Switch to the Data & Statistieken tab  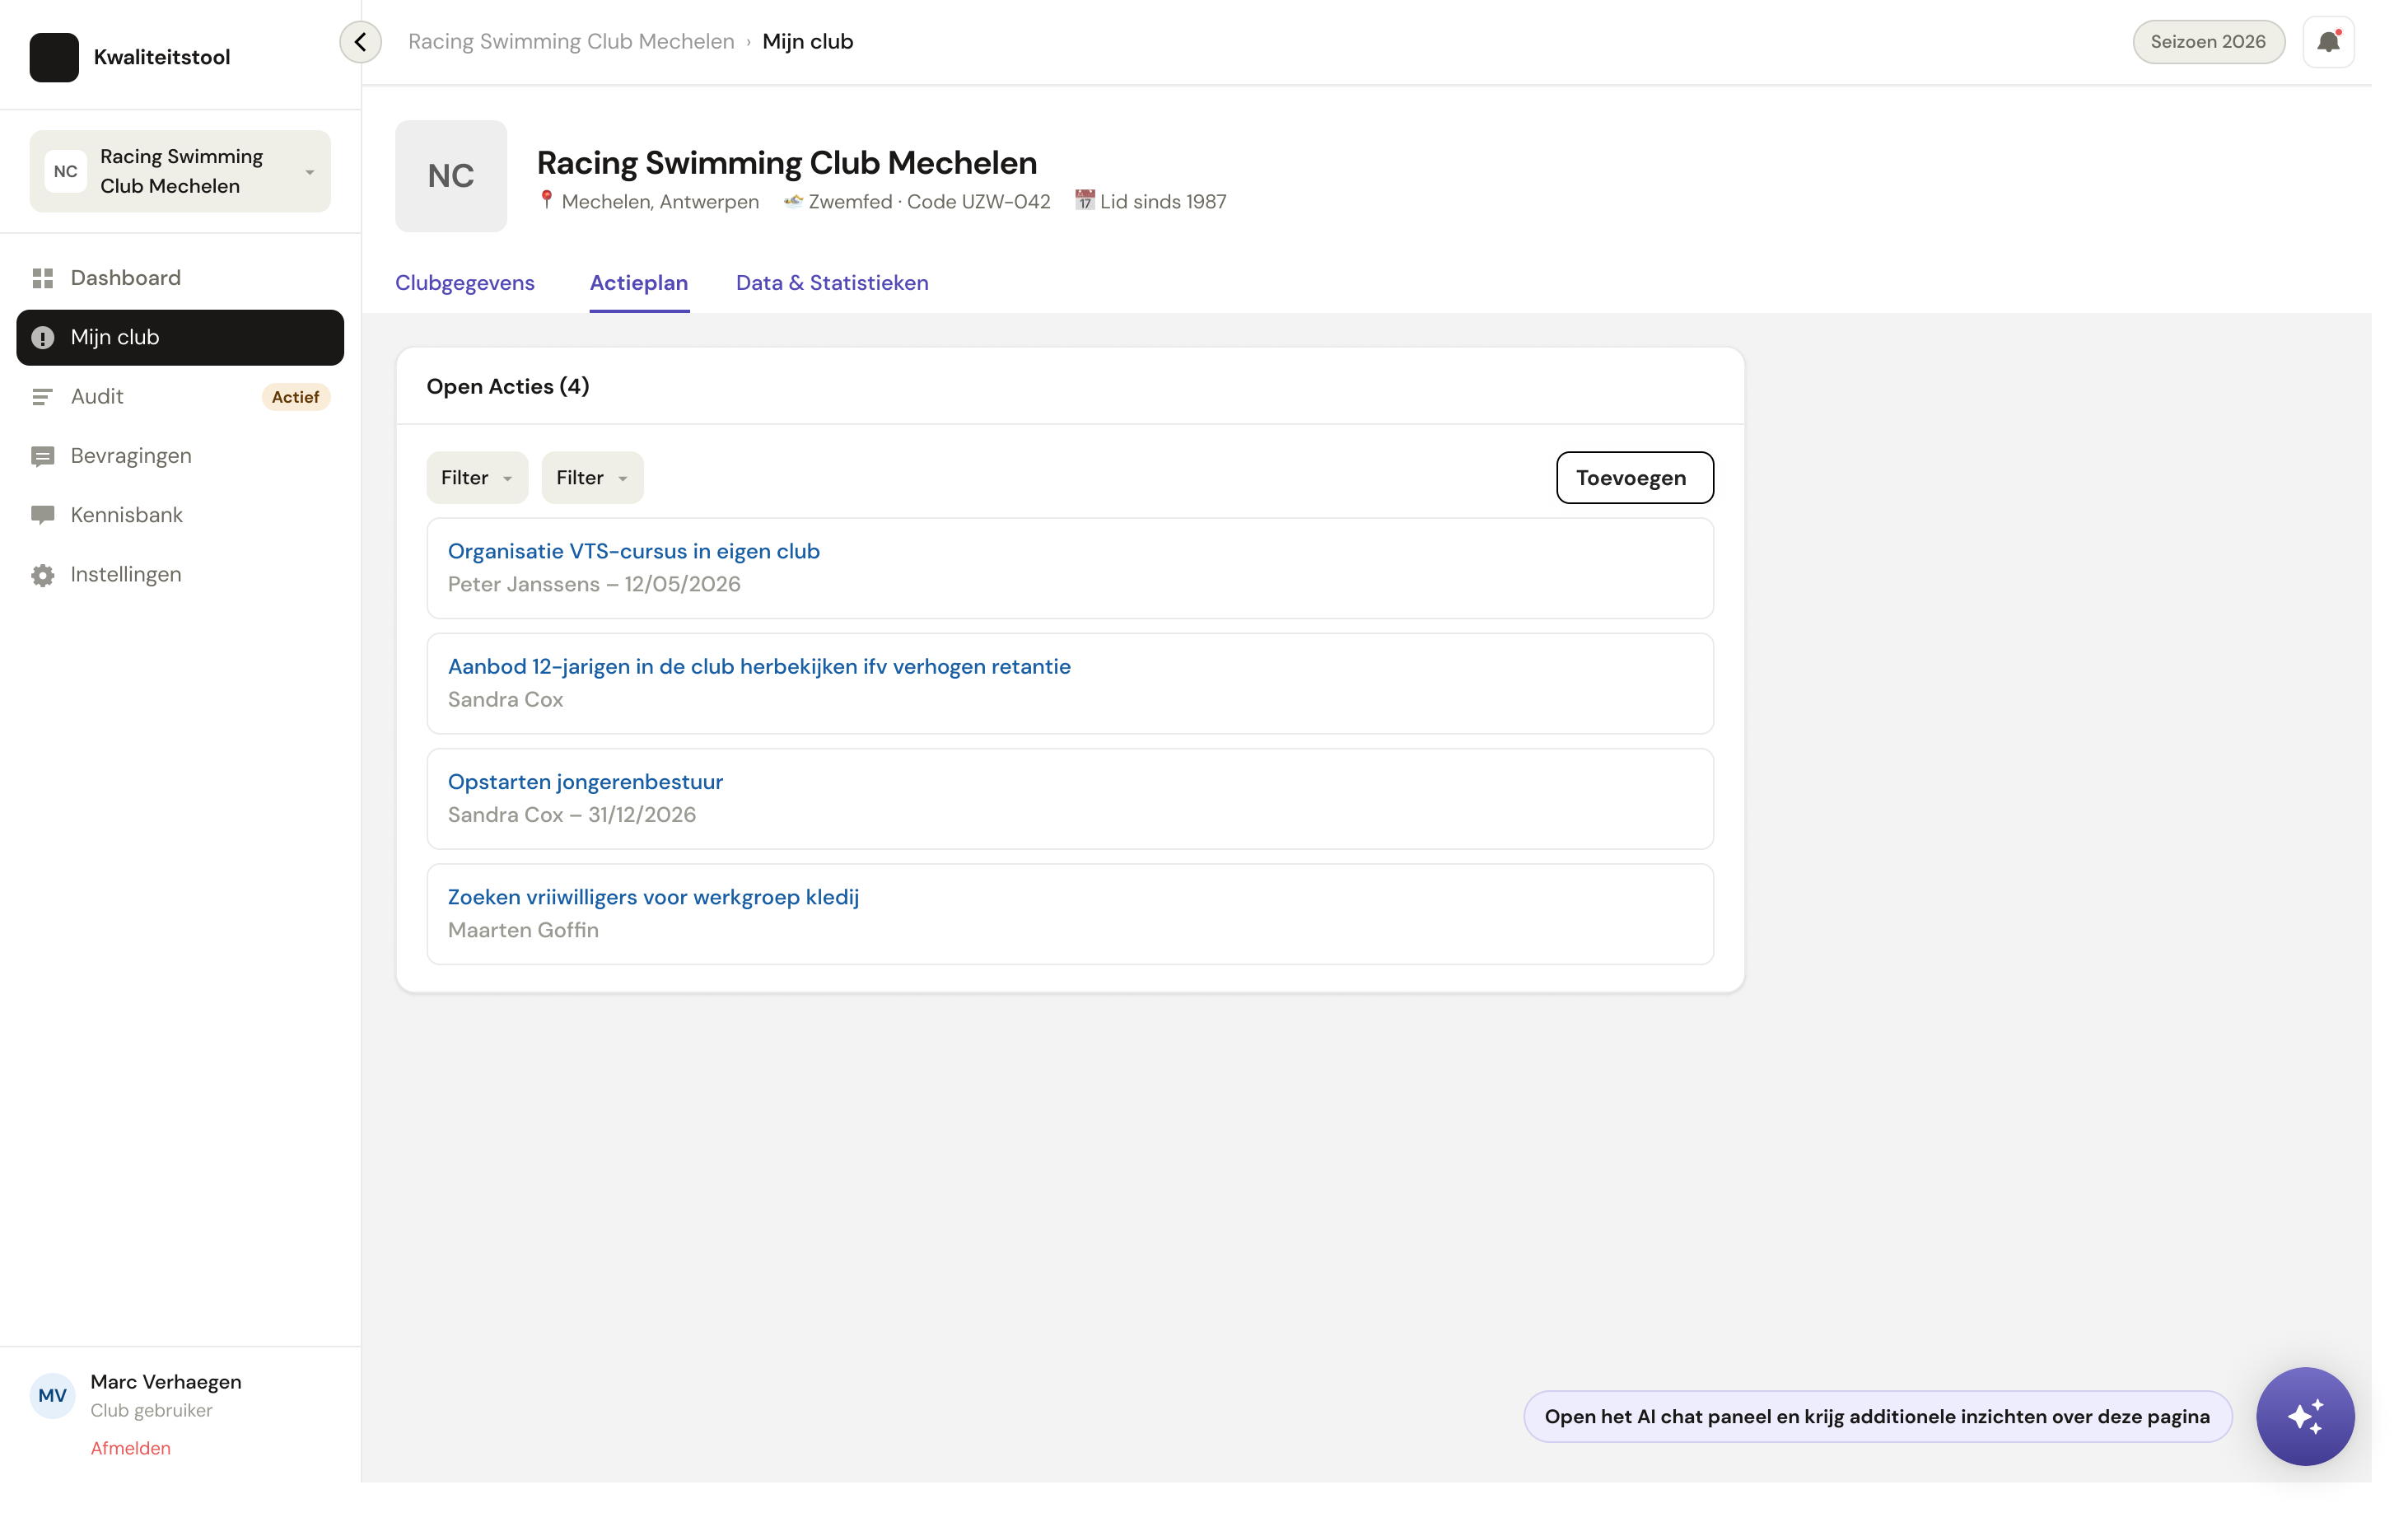point(832,283)
